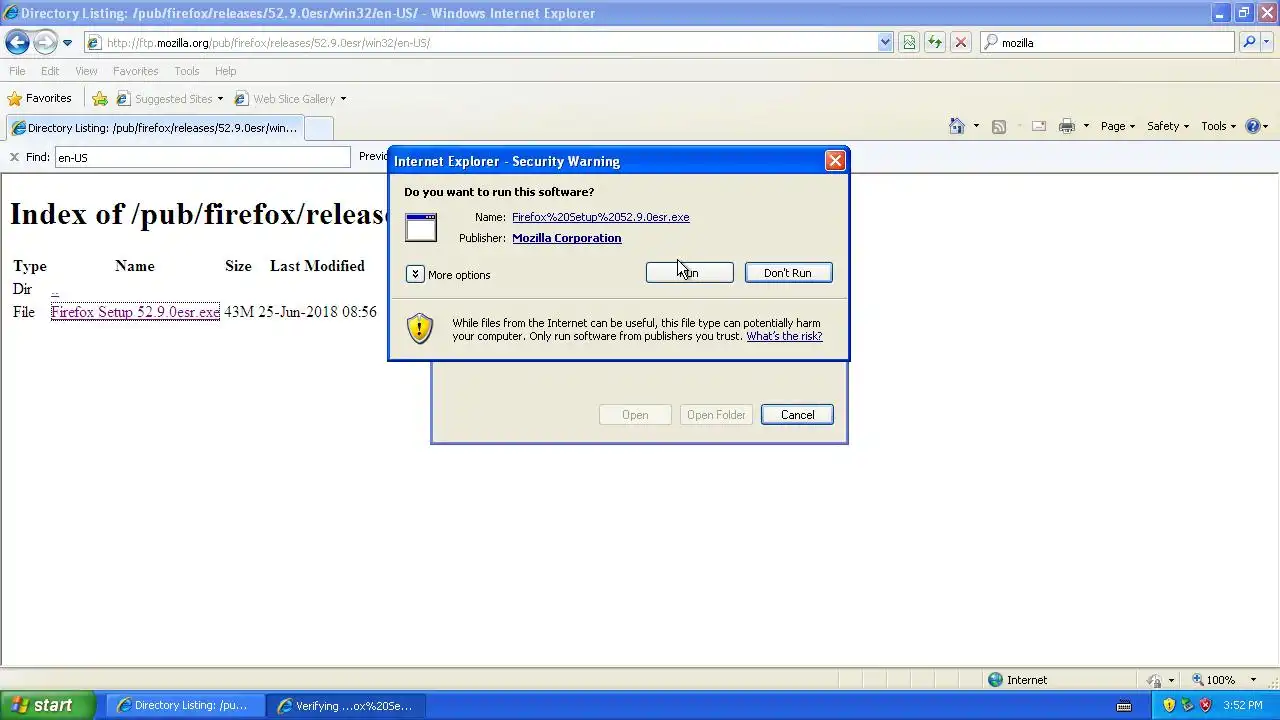The width and height of the screenshot is (1280, 720).
Task: Switch to Verifying download taskbar button
Action: click(344, 705)
